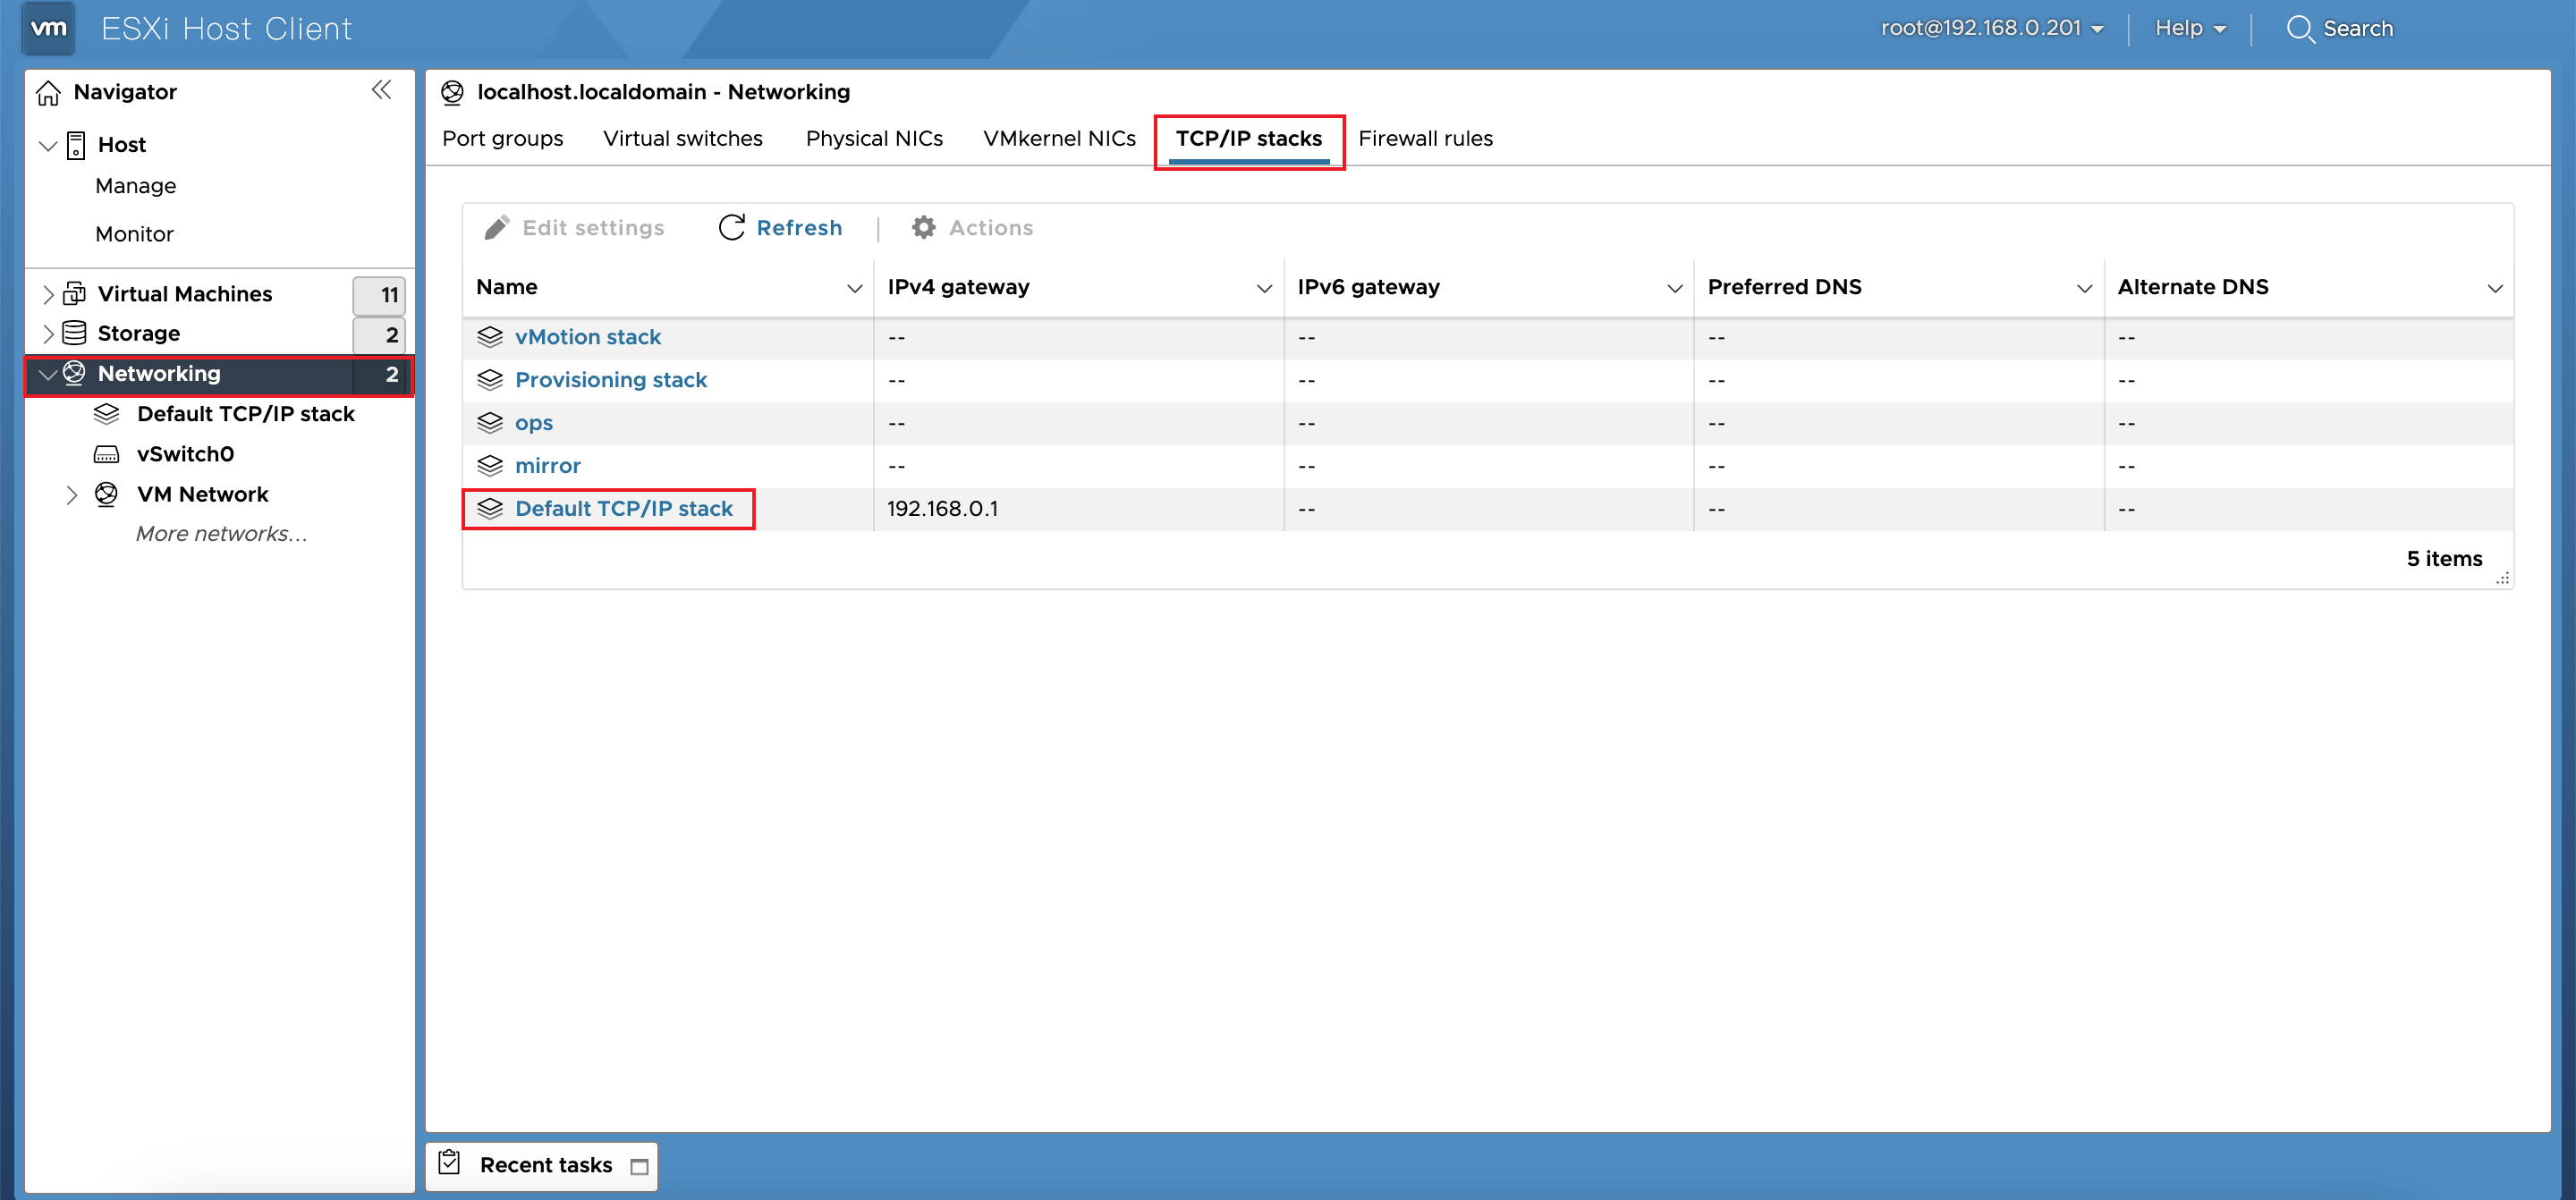Click the Default TCP/IP stack table row icon
The height and width of the screenshot is (1200, 2576).
[x=490, y=509]
